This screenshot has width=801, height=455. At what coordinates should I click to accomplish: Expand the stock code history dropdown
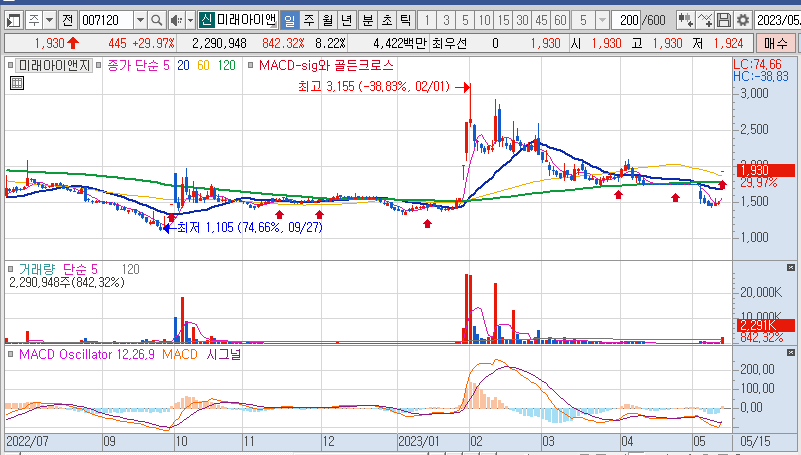pyautogui.click(x=140, y=20)
